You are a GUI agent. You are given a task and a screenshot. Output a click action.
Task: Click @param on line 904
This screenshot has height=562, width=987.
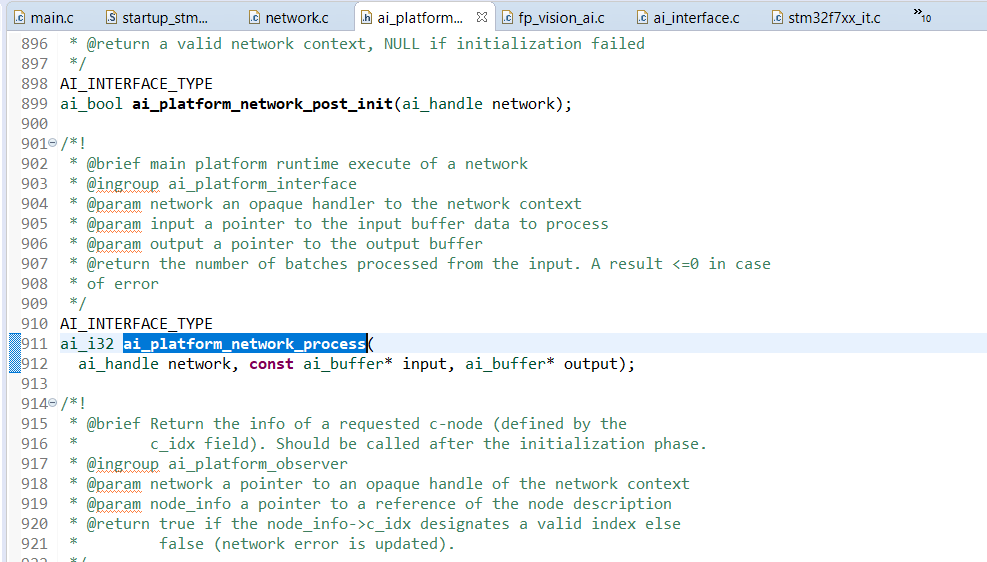[x=114, y=204]
